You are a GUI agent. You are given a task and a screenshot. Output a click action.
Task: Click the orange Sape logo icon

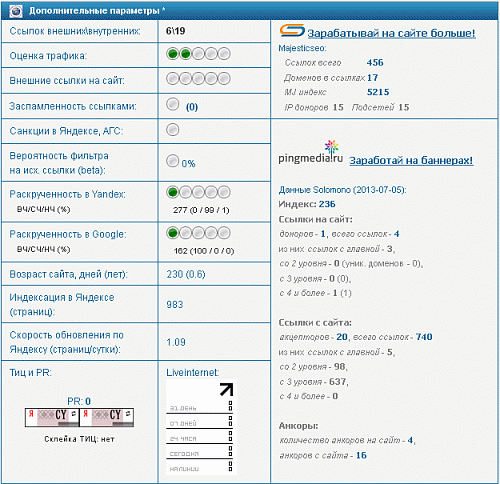[x=292, y=31]
